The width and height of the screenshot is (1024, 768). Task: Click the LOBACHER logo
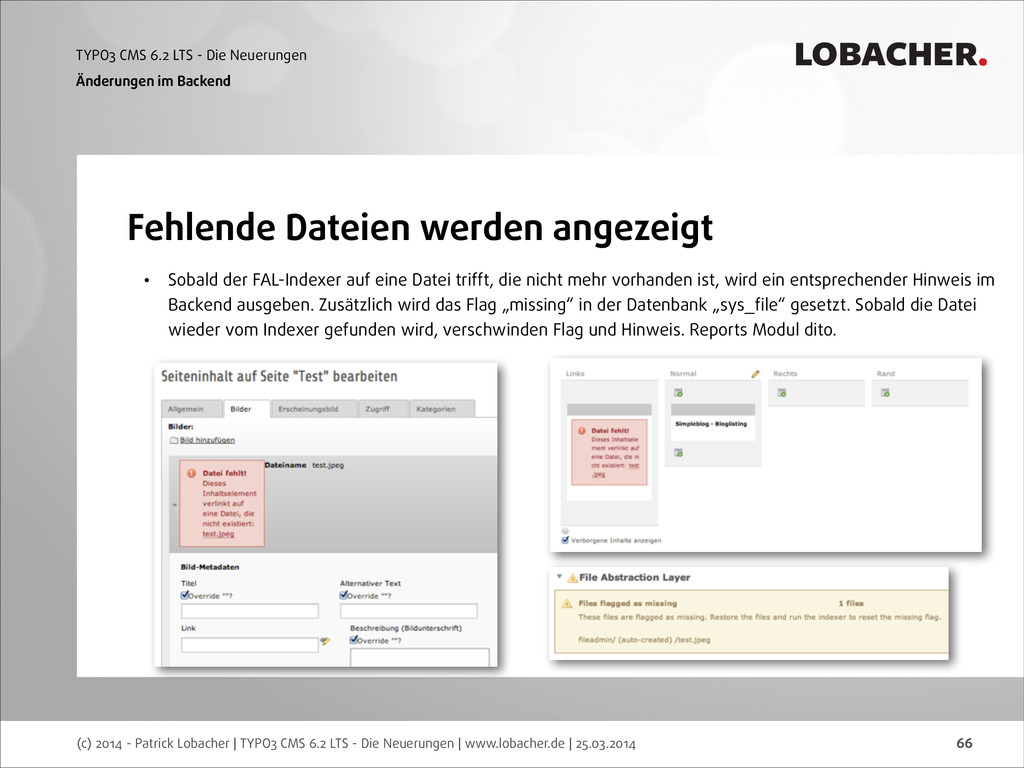tap(891, 55)
